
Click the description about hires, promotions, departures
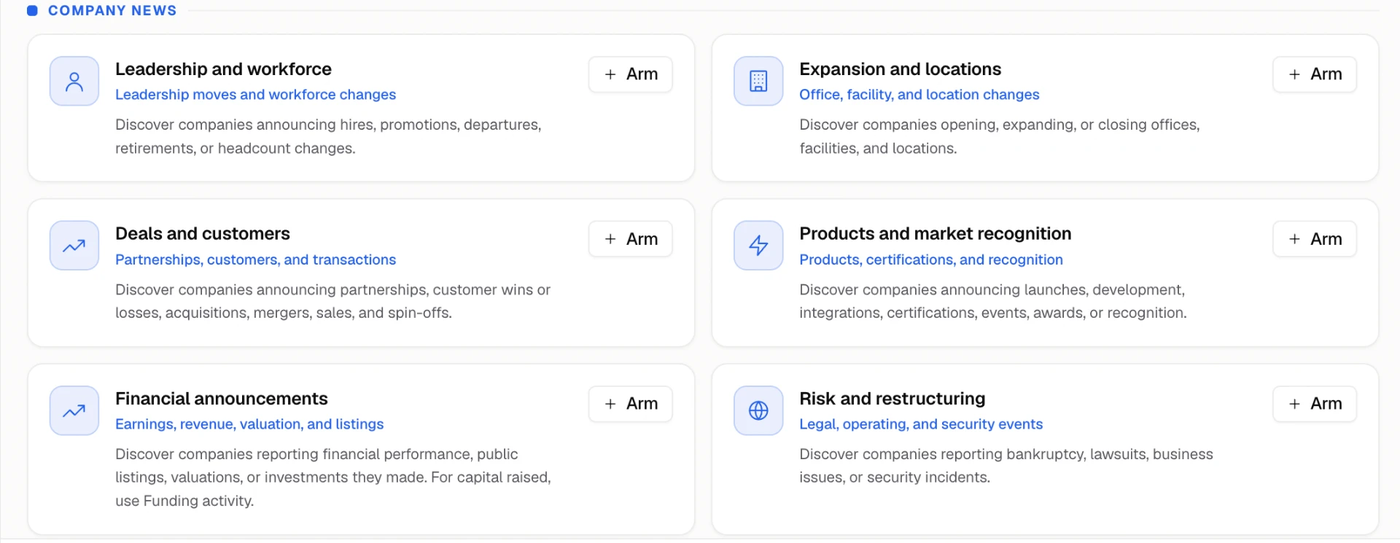328,137
